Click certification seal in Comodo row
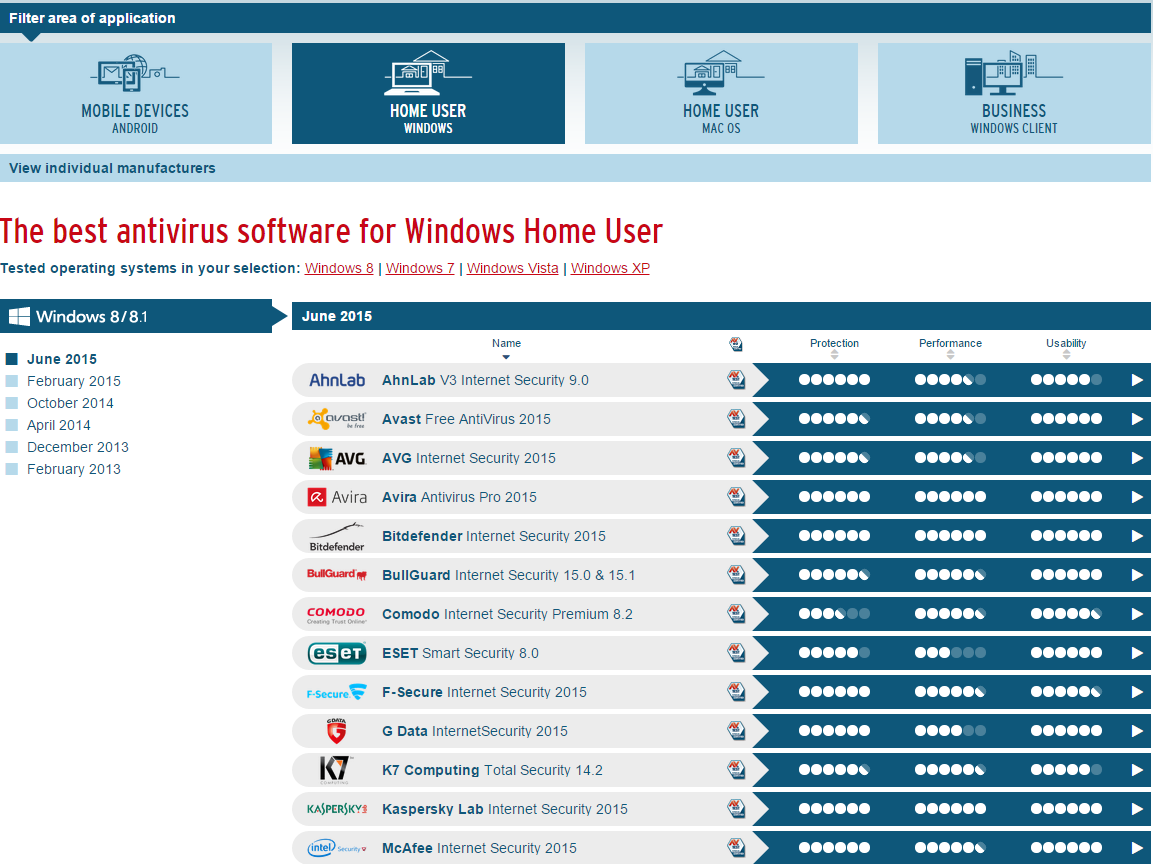The height and width of the screenshot is (864, 1153). pos(736,613)
